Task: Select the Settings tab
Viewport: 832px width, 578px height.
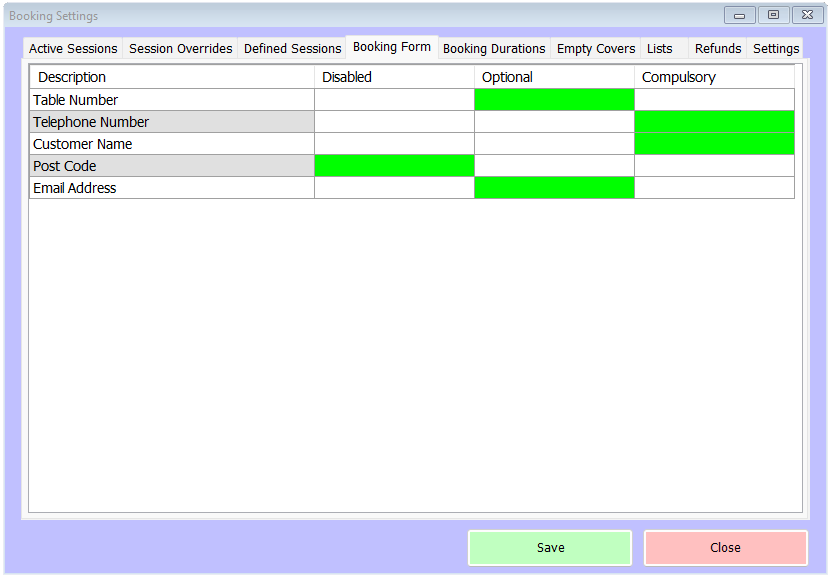Action: [x=776, y=48]
